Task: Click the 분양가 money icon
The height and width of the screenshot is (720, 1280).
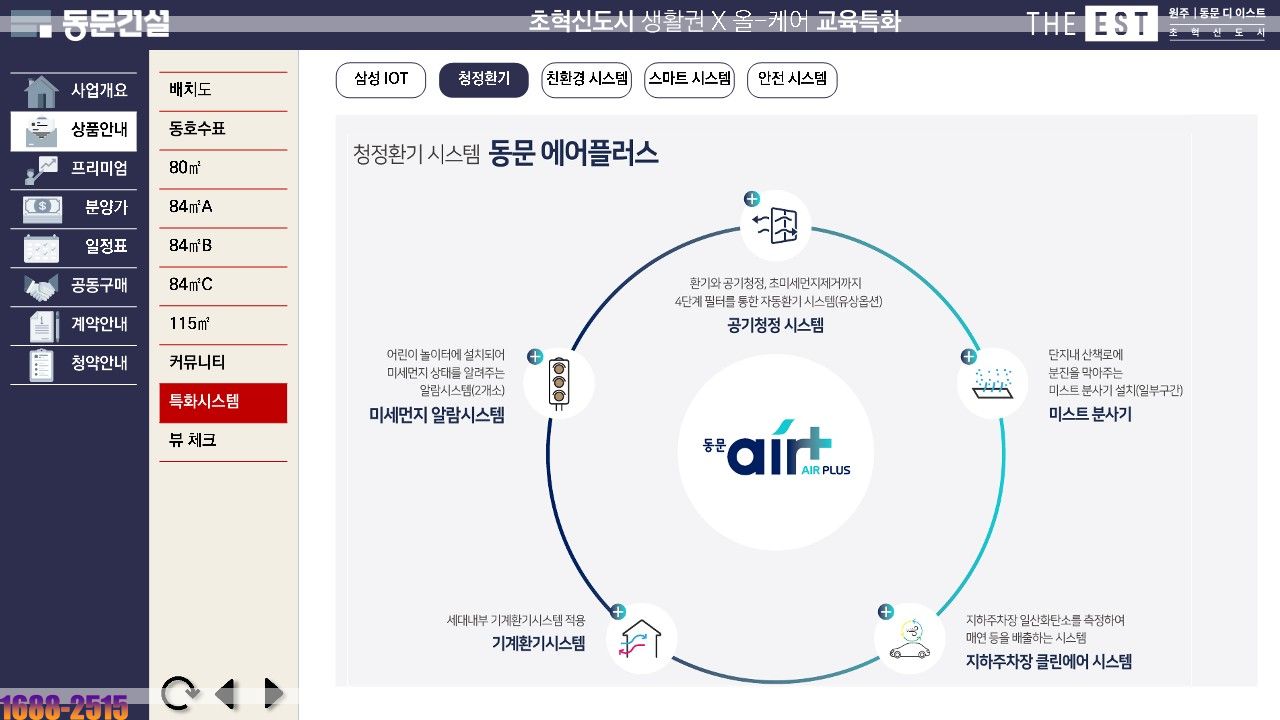Action: pos(42,208)
